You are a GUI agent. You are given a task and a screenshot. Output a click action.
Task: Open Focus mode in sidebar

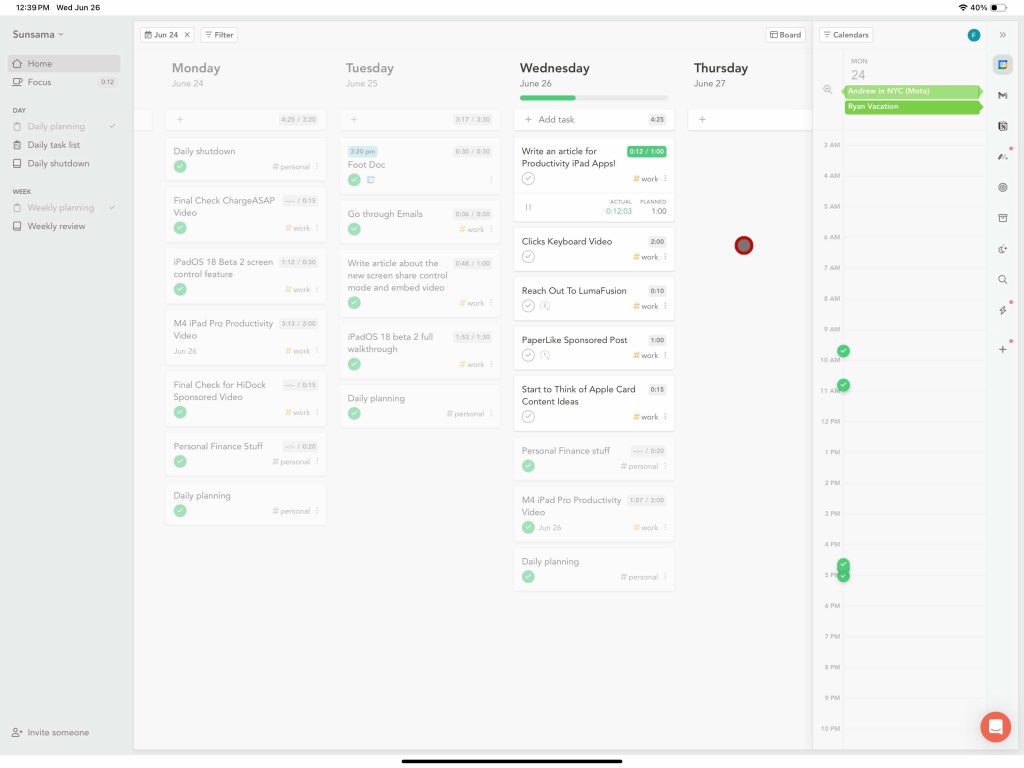40,82
